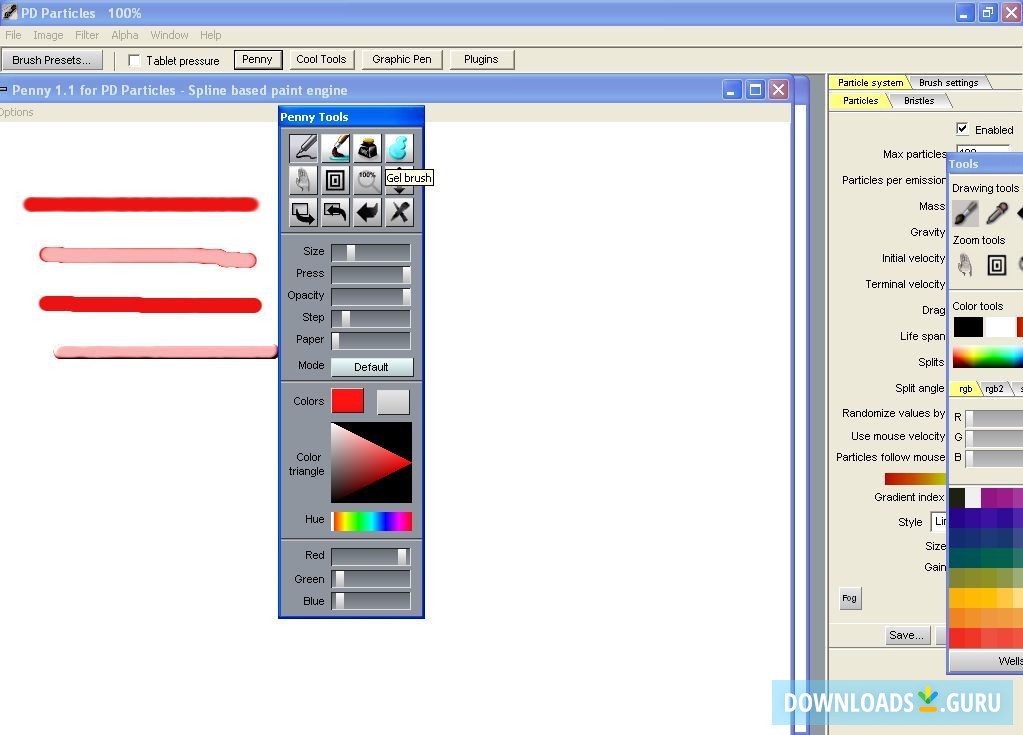This screenshot has width=1023, height=735.
Task: Click the white swatch under Color tools
Action: 1000,327
